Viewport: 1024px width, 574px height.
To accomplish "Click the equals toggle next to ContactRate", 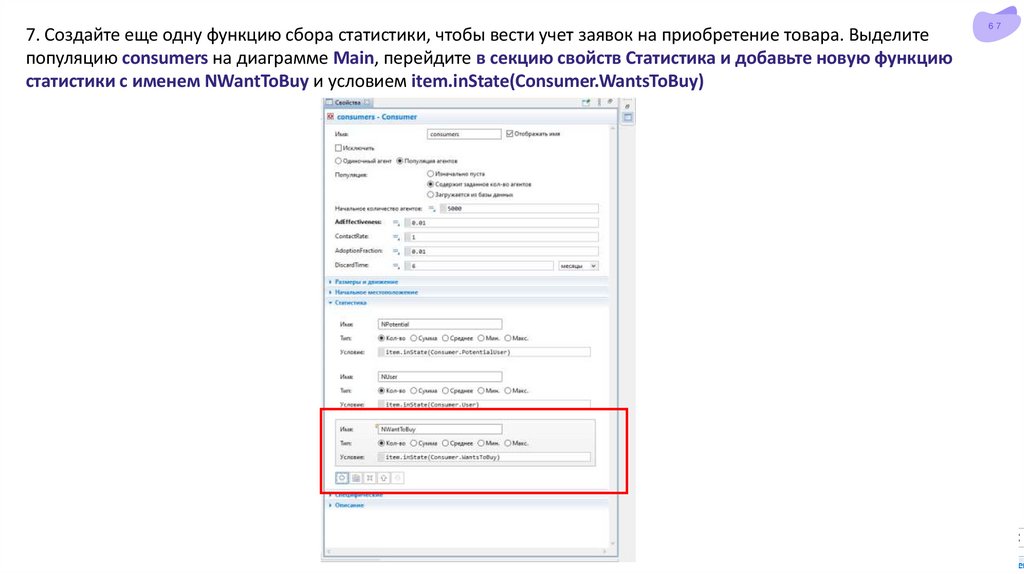I will (x=396, y=237).
